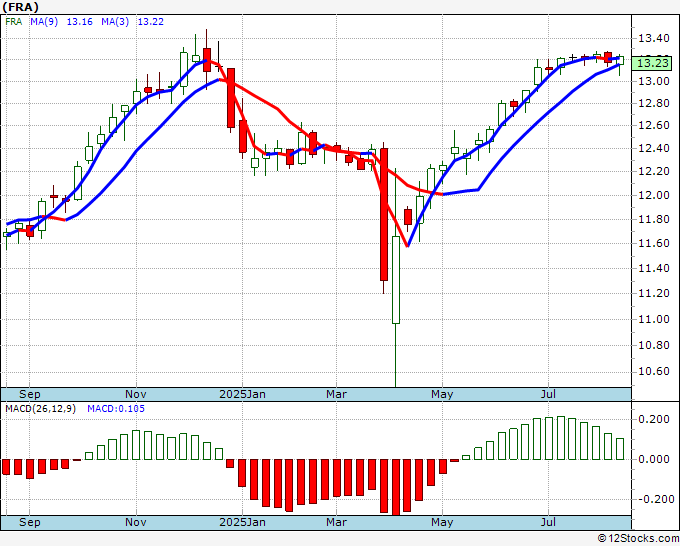Click the MA(9) indicator label
The height and width of the screenshot is (546, 680).
44,21
